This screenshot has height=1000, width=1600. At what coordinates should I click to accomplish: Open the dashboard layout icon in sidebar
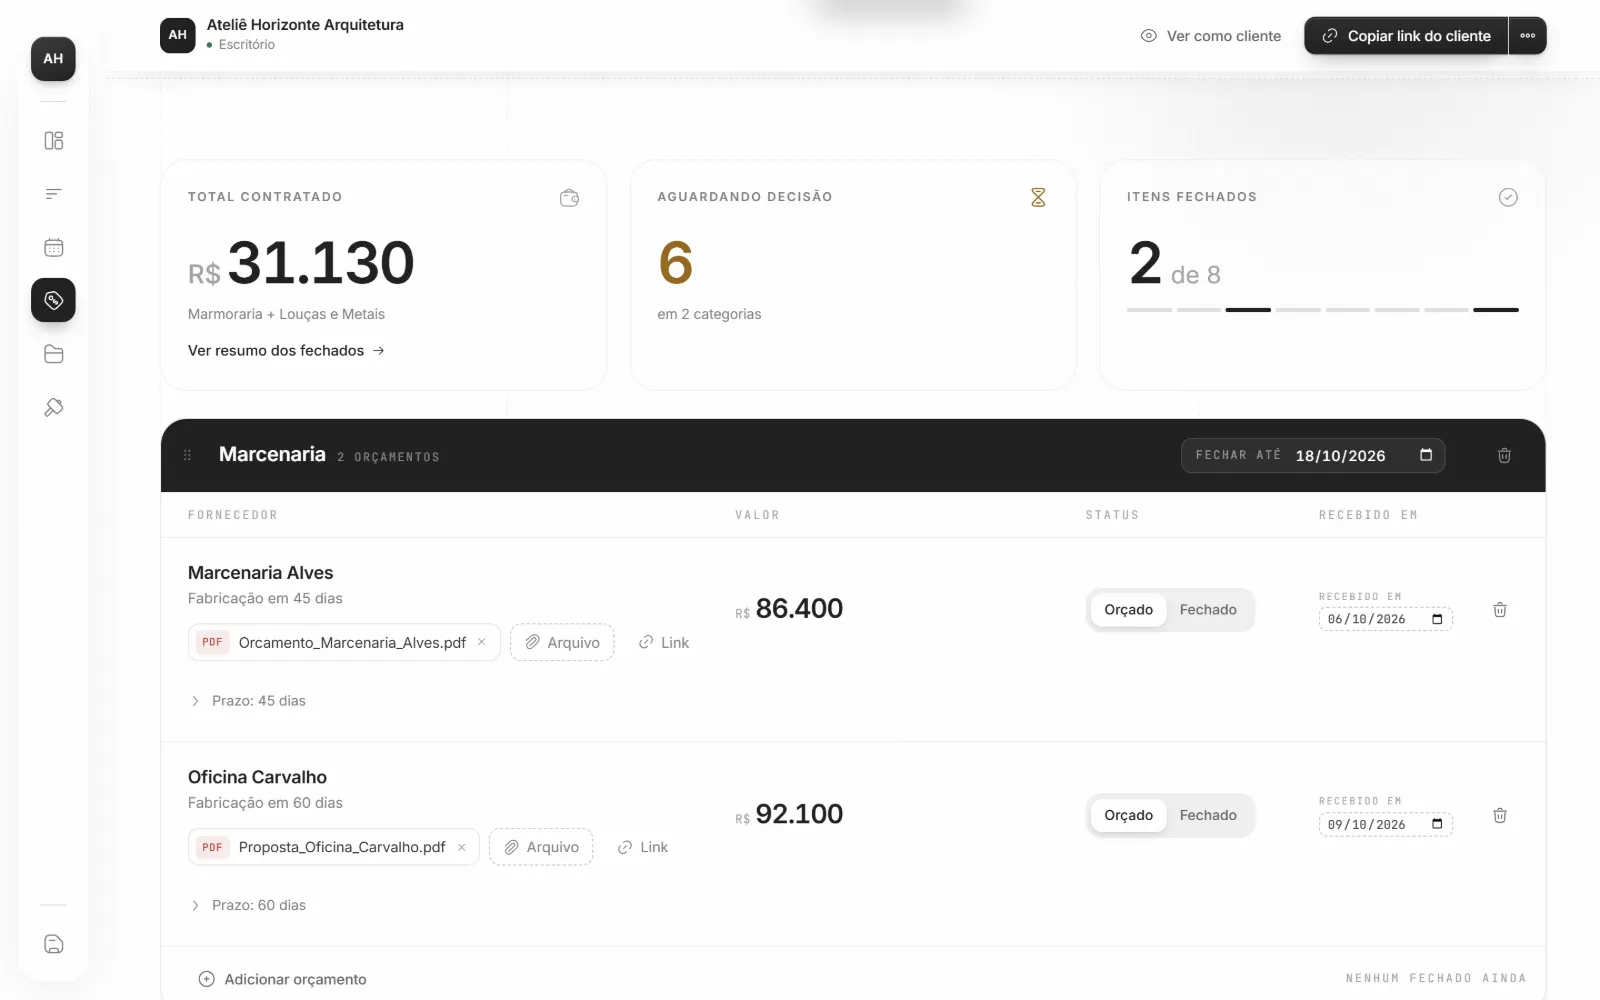[x=54, y=141]
